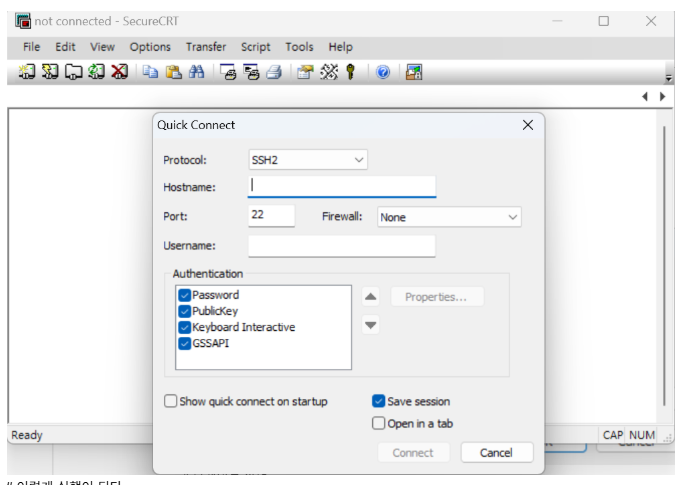Maximize the SecureCRT window
Image resolution: width=679 pixels, height=485 pixels.
pos(604,21)
